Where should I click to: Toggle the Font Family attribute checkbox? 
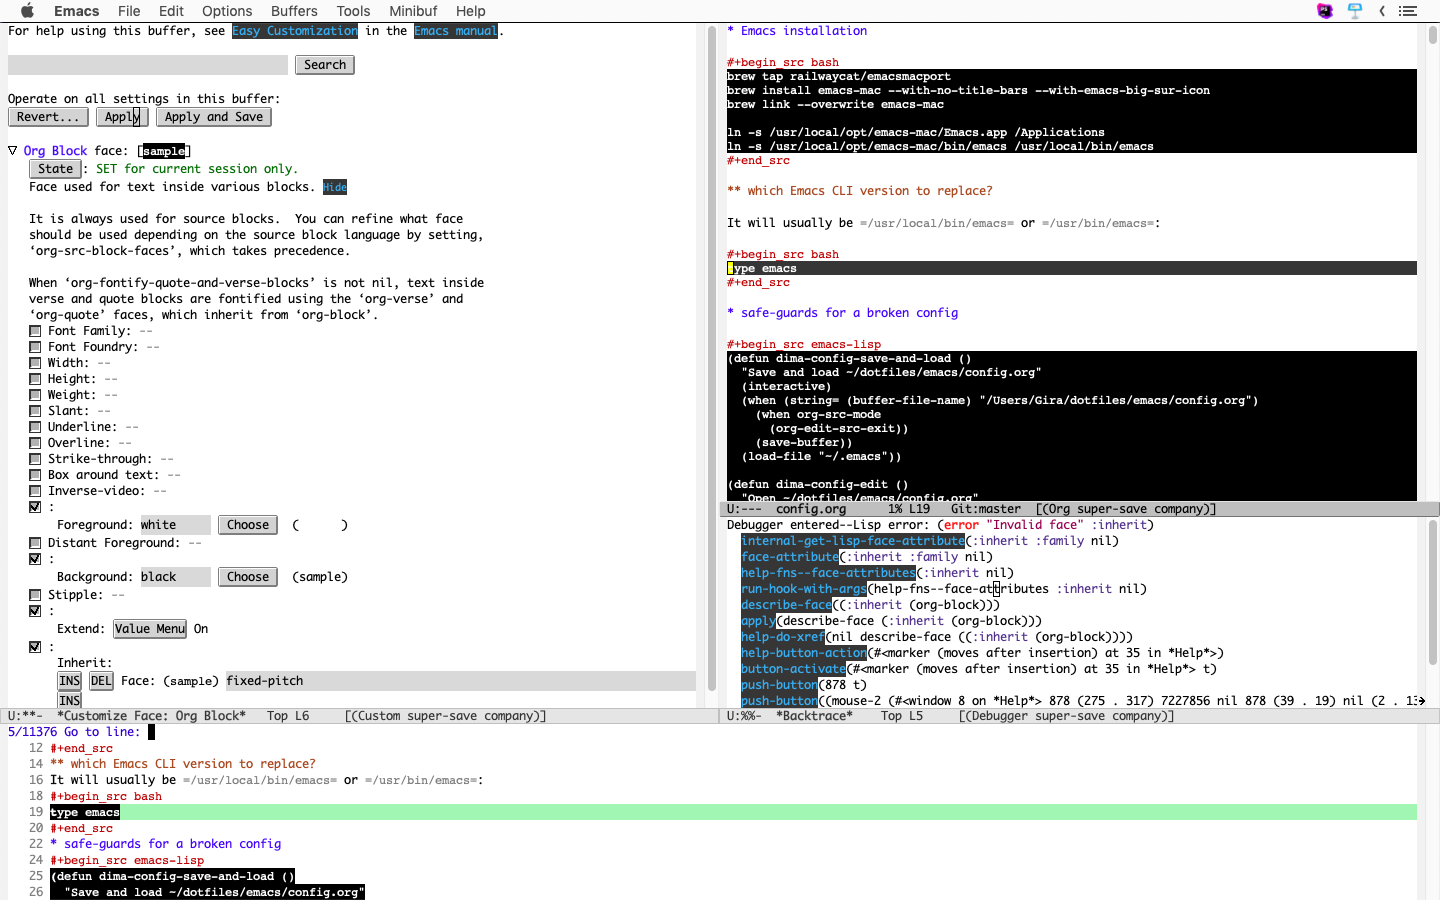point(35,330)
